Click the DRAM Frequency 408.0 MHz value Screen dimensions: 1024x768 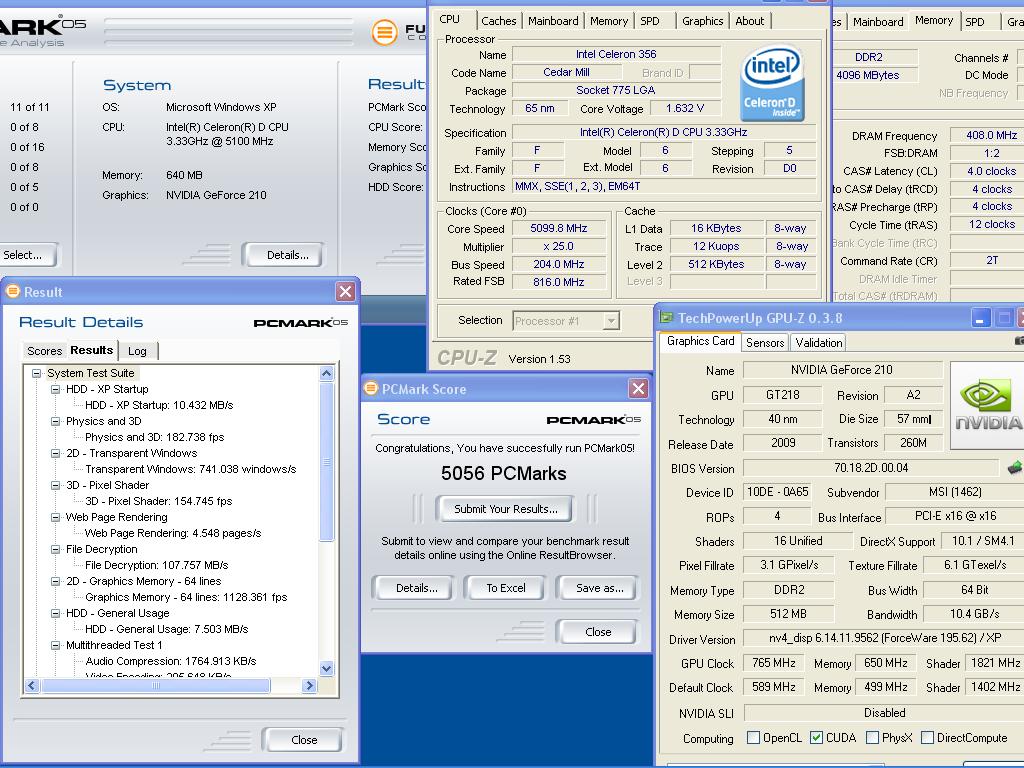click(991, 135)
